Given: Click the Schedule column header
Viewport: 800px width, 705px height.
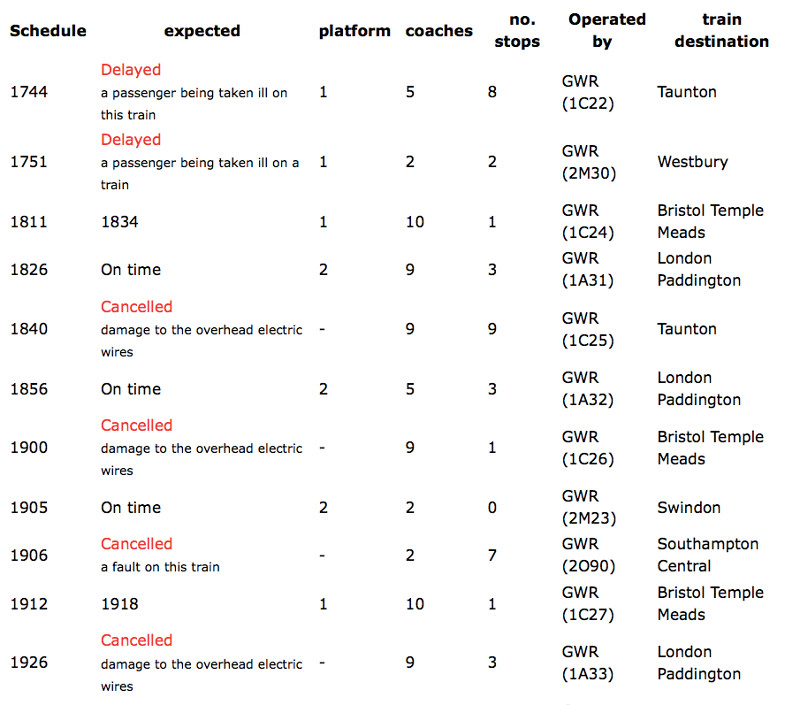Looking at the screenshot, I should [x=48, y=31].
